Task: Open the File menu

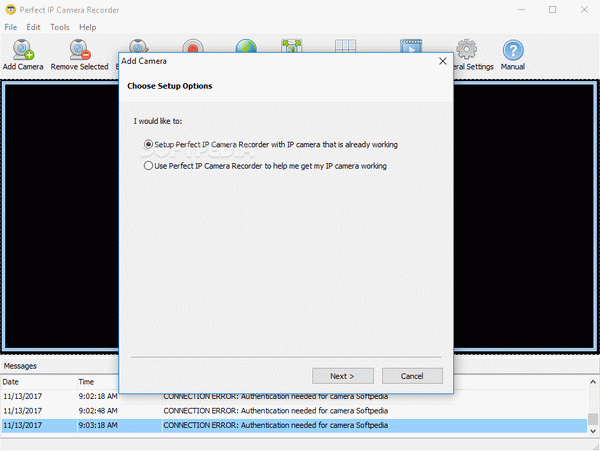Action: [x=11, y=27]
